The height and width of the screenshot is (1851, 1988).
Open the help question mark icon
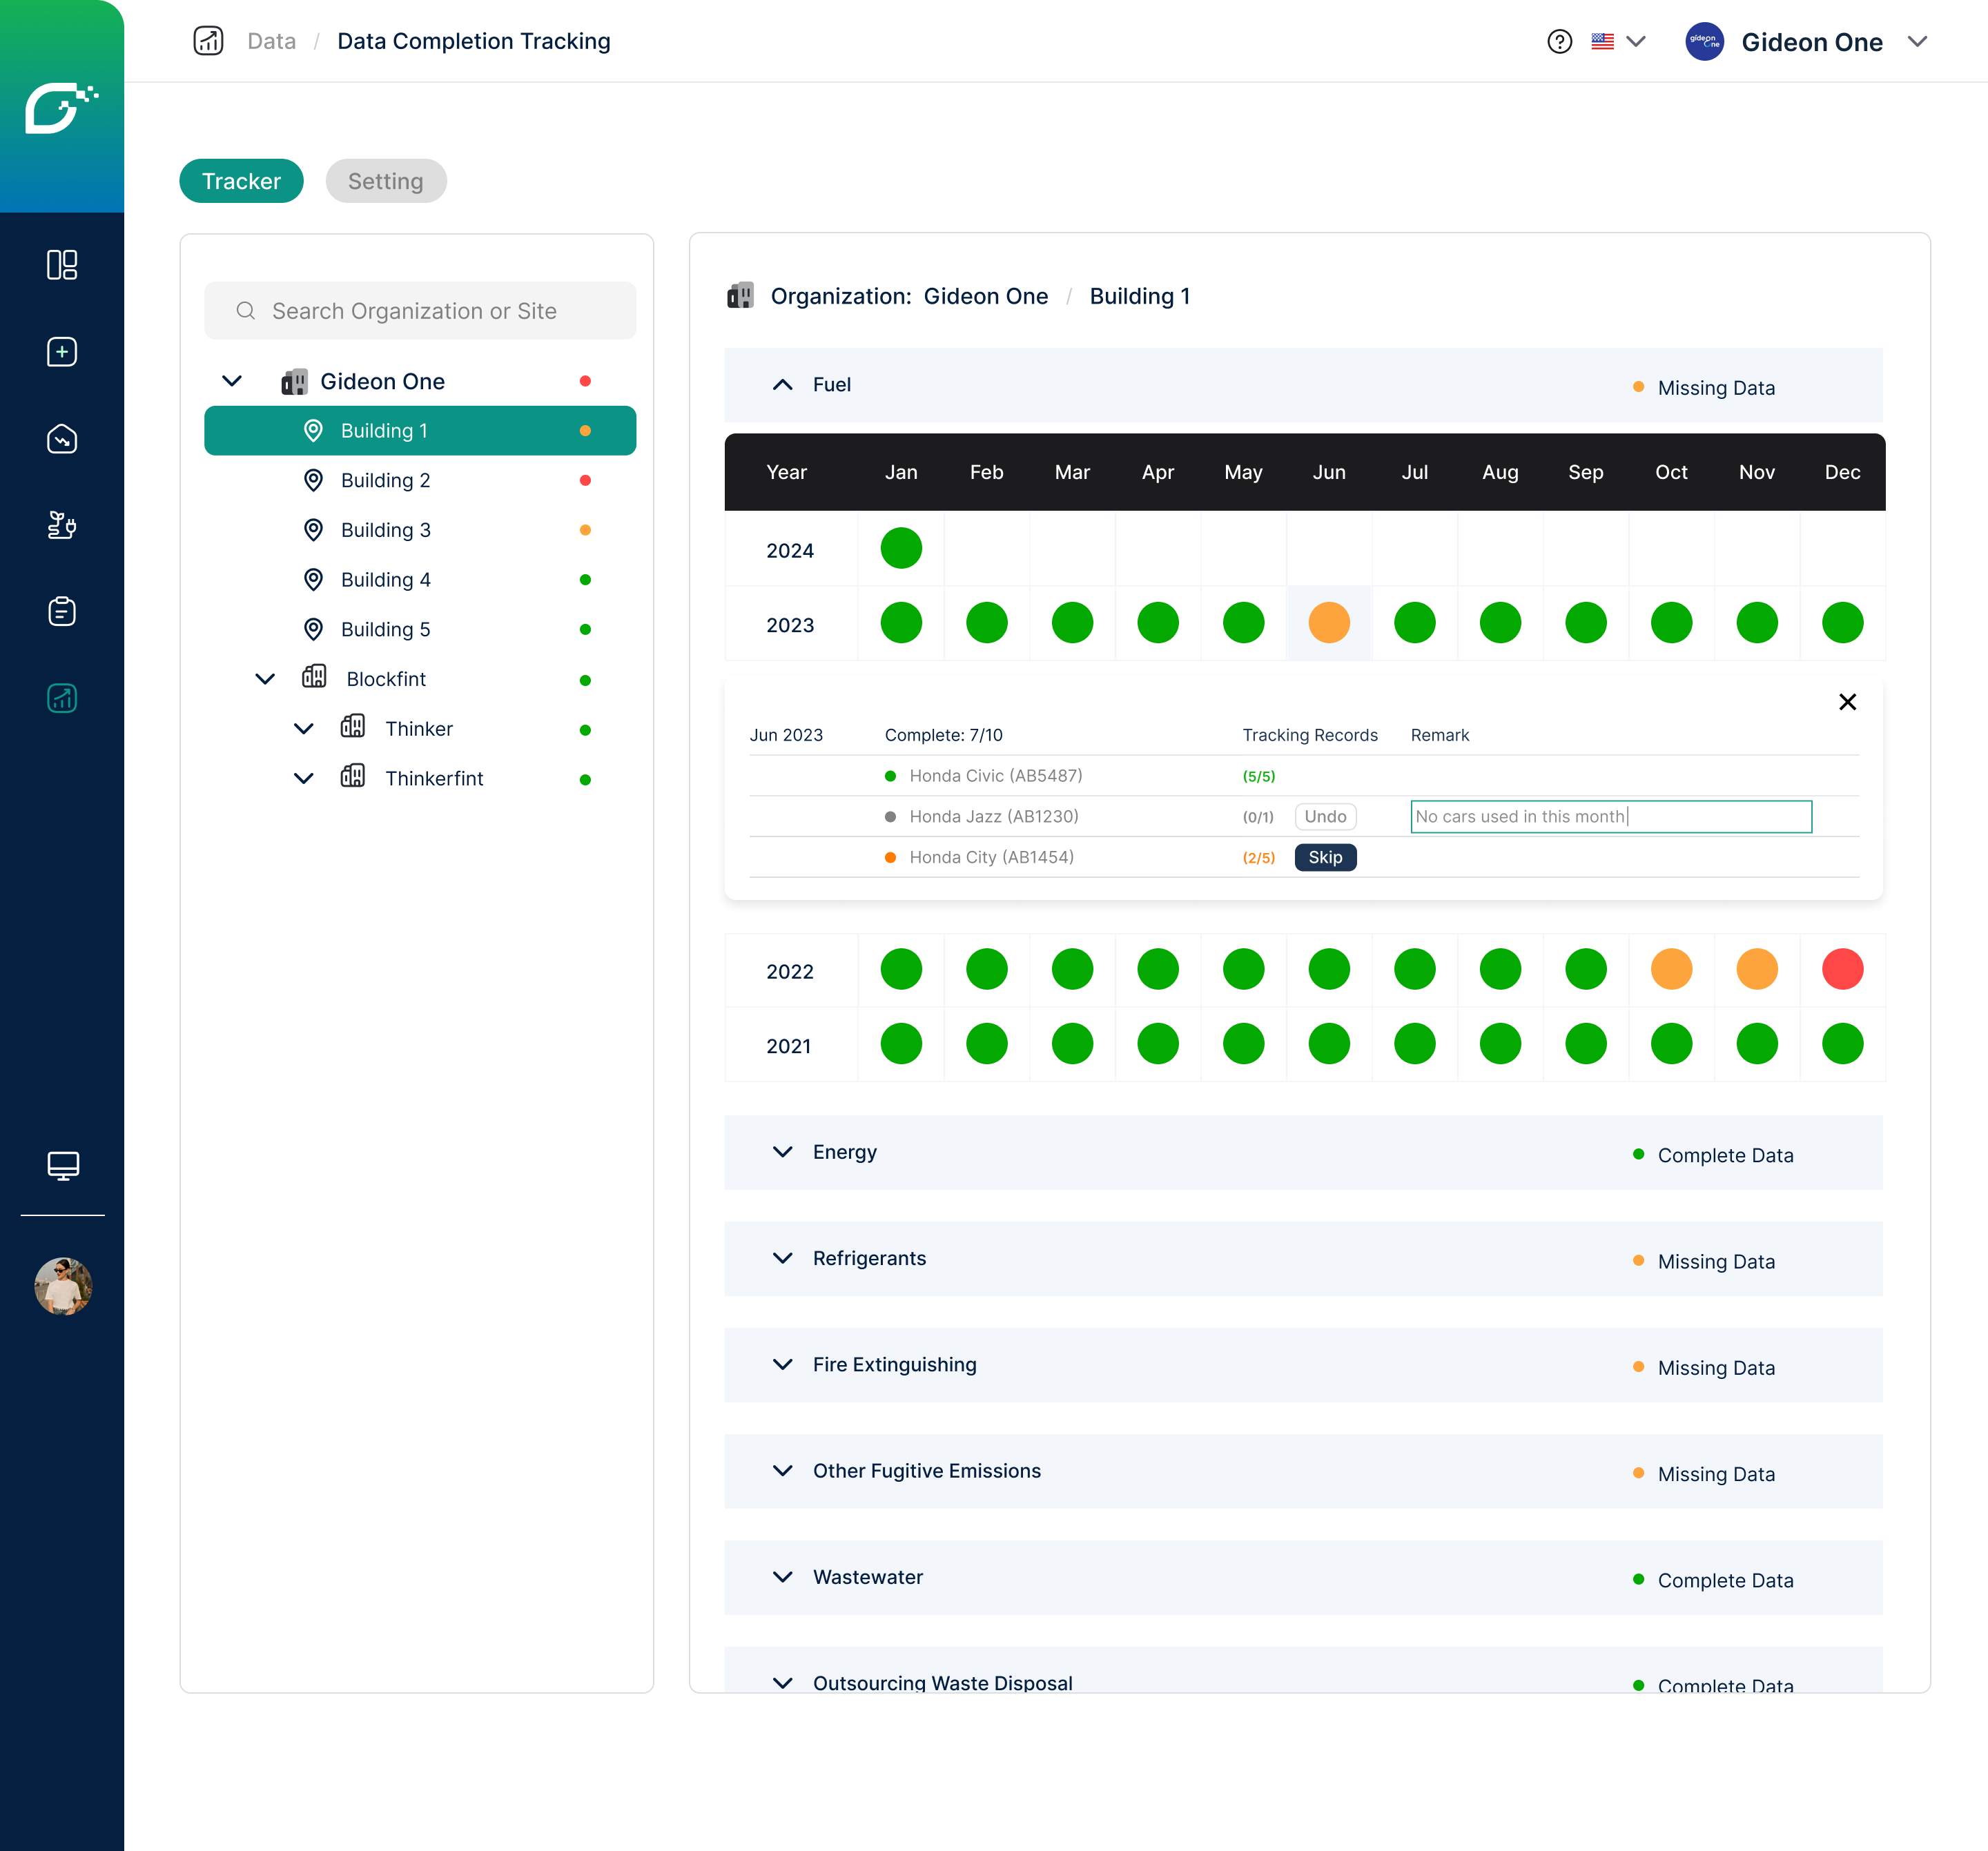point(1559,42)
